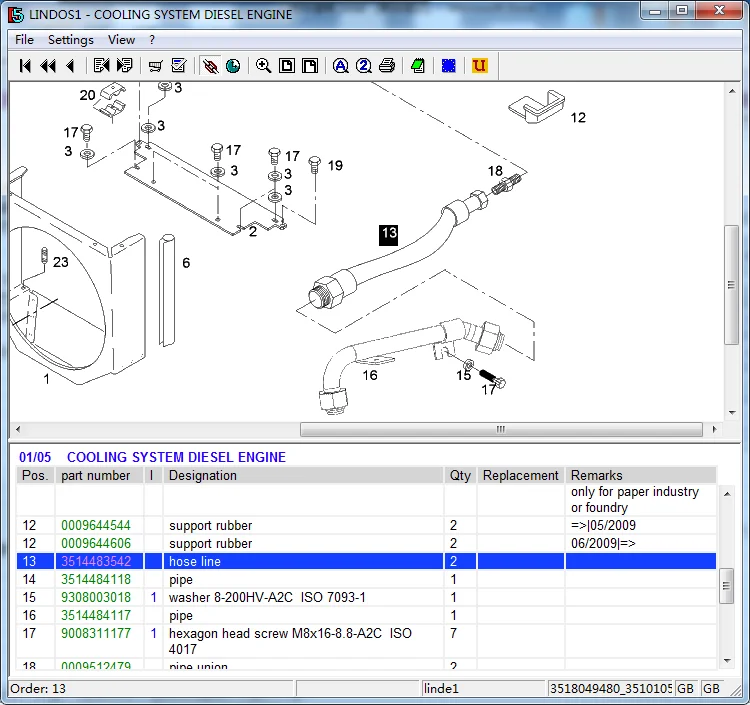Click the diagram's vertical scrollbar down arrow
This screenshot has width=750, height=705.
[x=732, y=413]
